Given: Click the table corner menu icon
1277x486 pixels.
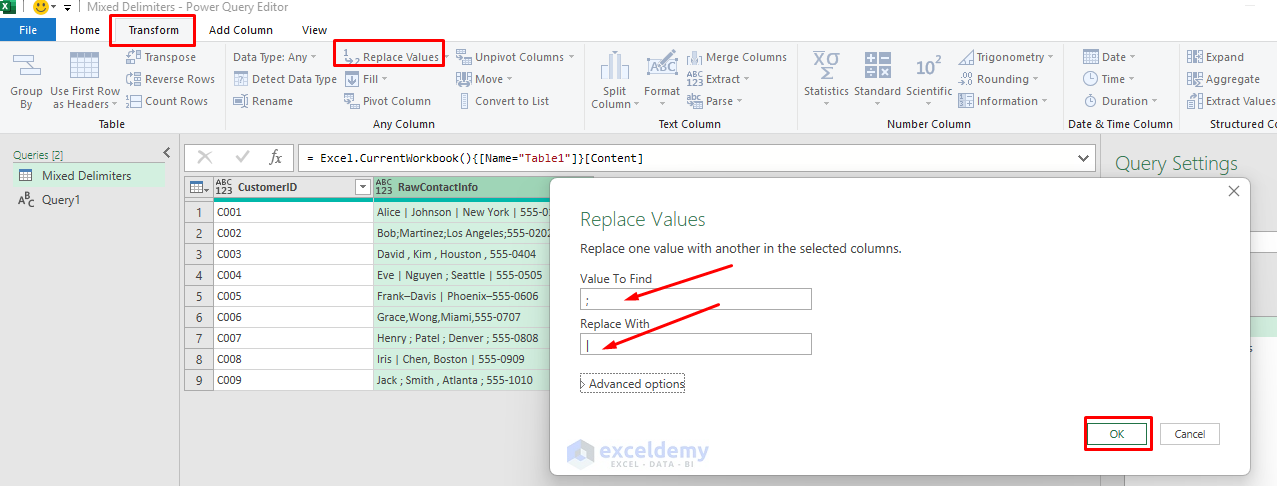Looking at the screenshot, I should [198, 187].
